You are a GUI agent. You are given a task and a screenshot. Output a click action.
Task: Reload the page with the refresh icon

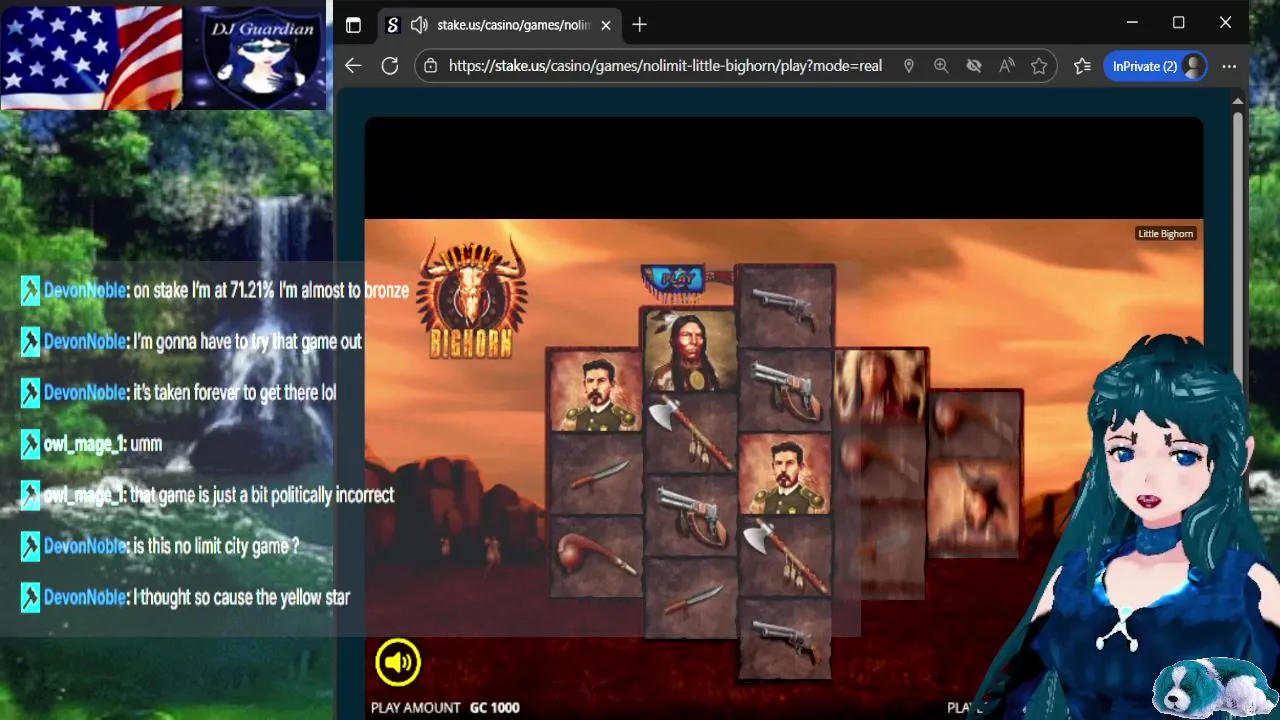point(390,66)
